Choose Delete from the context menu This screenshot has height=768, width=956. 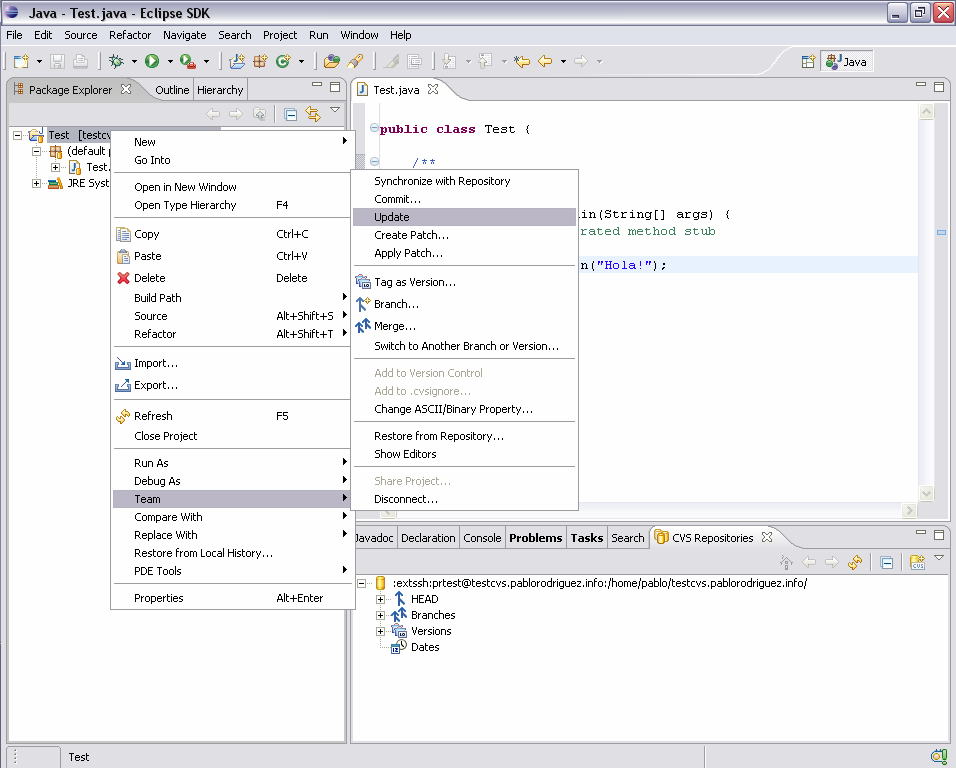coord(232,278)
